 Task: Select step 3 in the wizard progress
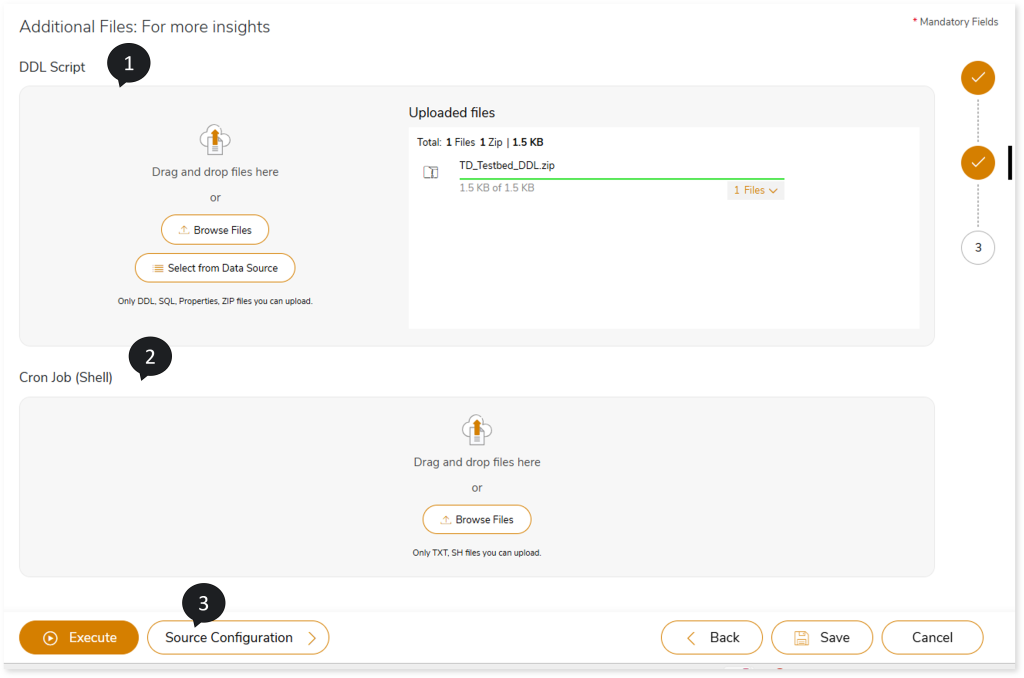pos(978,247)
